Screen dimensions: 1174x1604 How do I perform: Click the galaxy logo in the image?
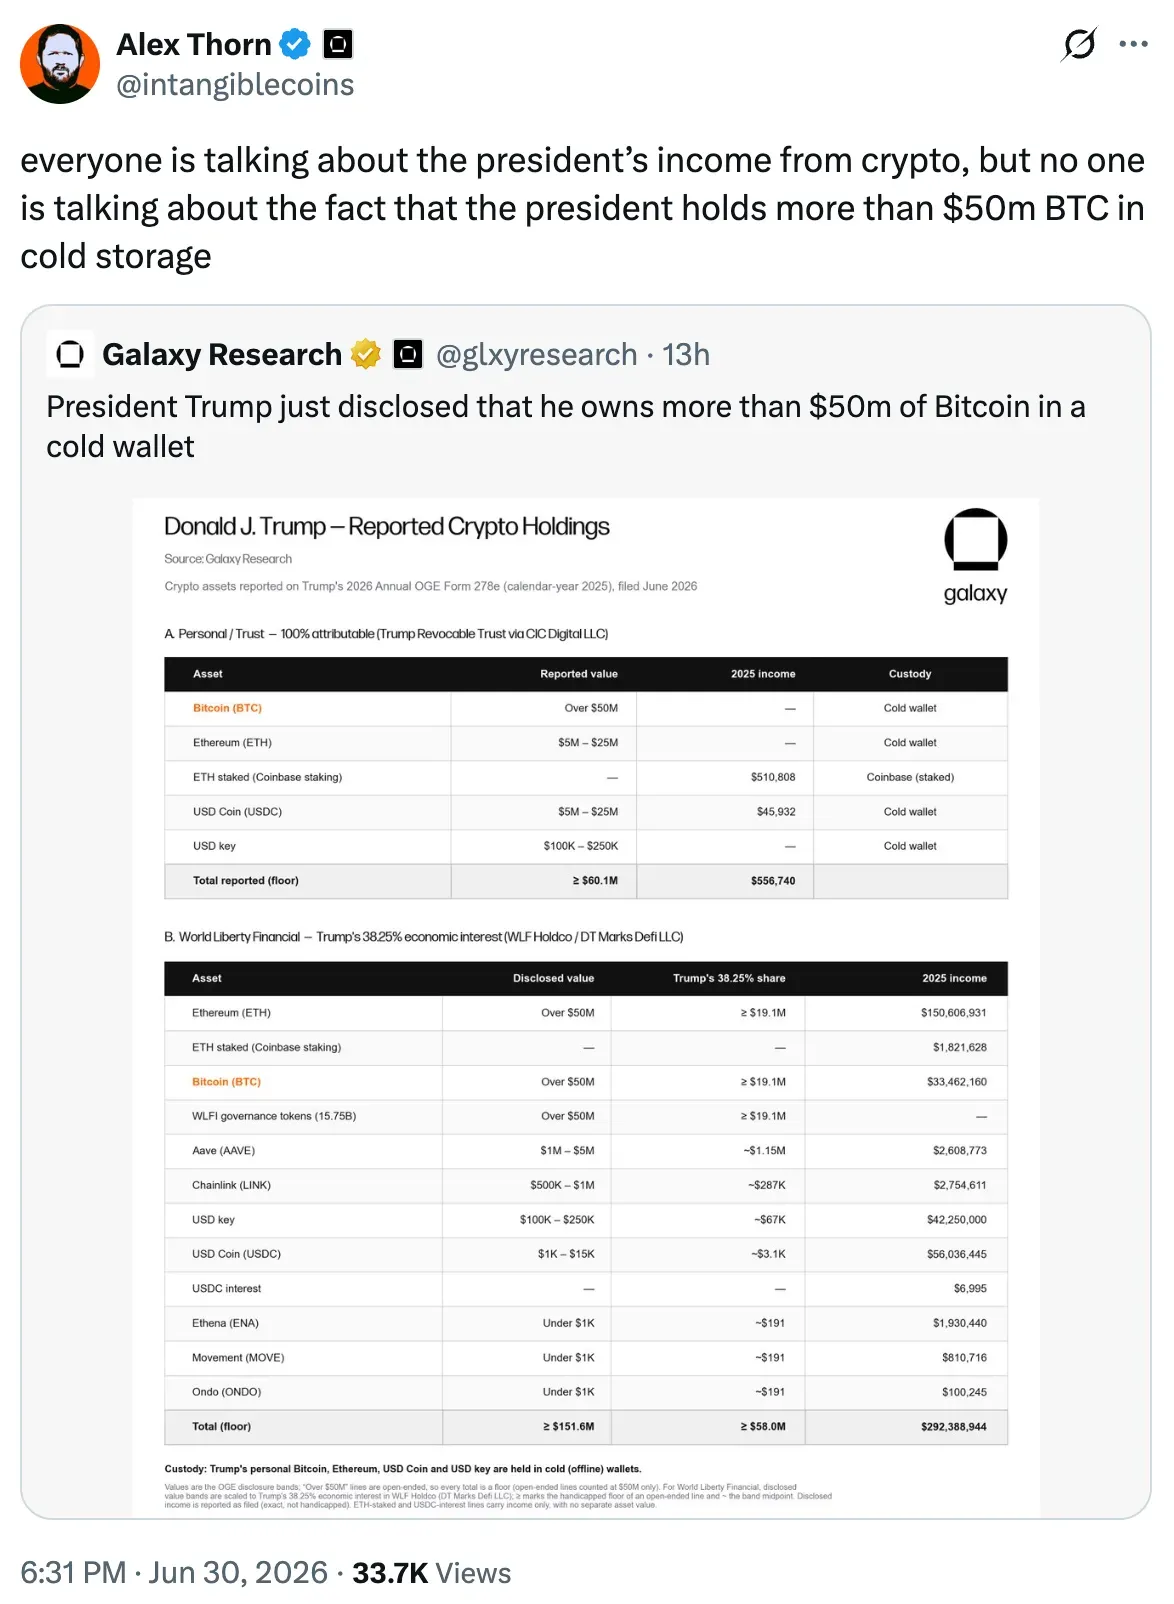976,556
